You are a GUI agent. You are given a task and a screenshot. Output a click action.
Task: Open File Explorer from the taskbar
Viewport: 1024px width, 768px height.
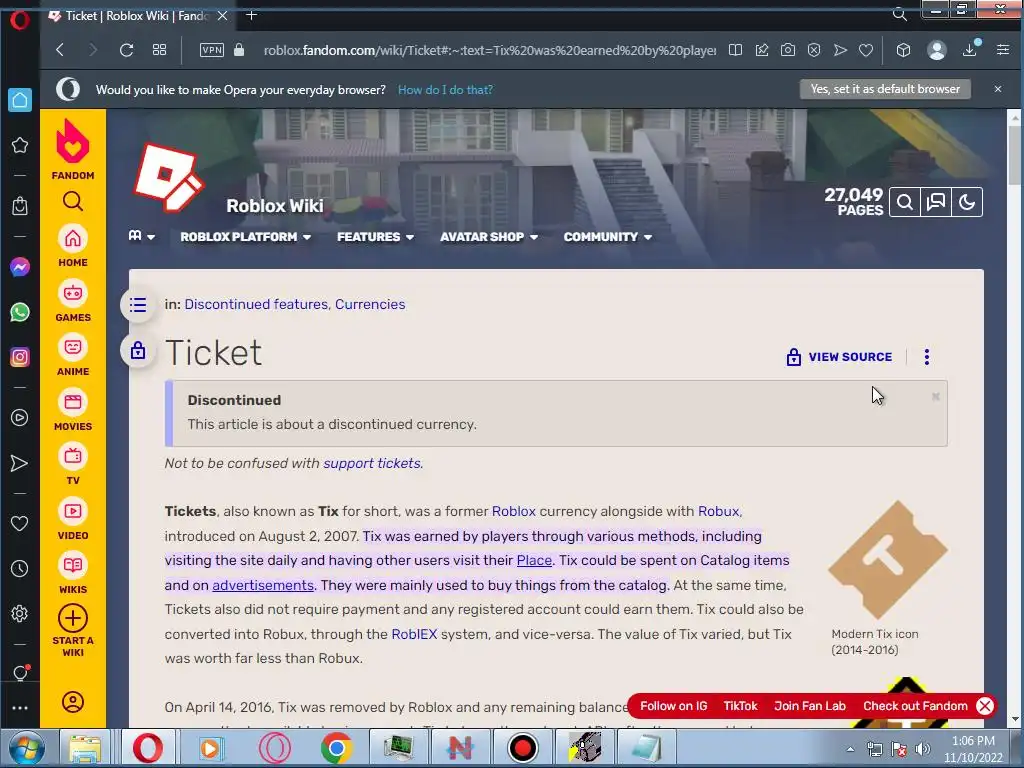[x=86, y=748]
